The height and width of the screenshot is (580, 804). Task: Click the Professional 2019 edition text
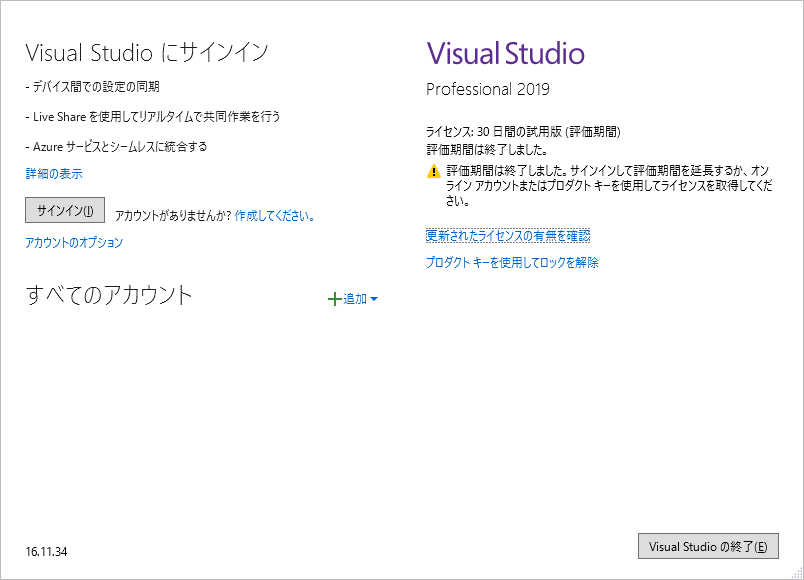coord(488,89)
